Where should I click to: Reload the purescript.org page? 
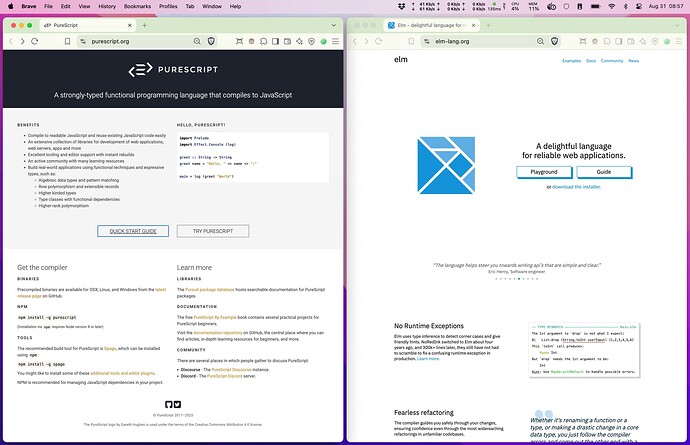pos(35,41)
